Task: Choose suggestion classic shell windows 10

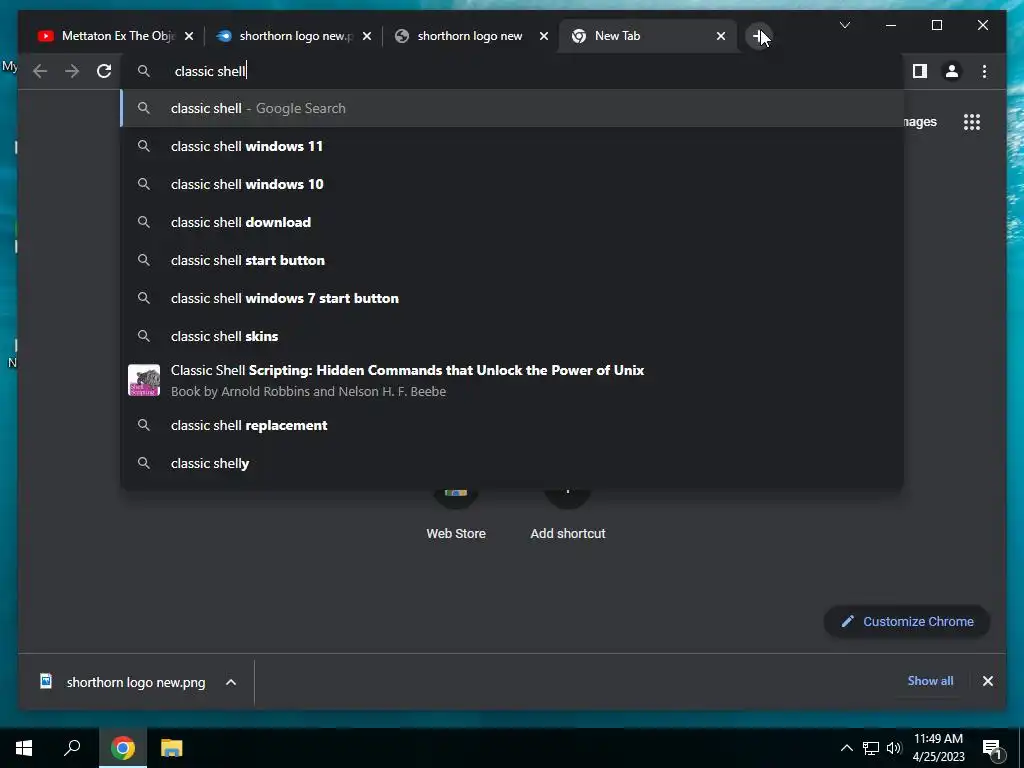Action: coord(512,184)
